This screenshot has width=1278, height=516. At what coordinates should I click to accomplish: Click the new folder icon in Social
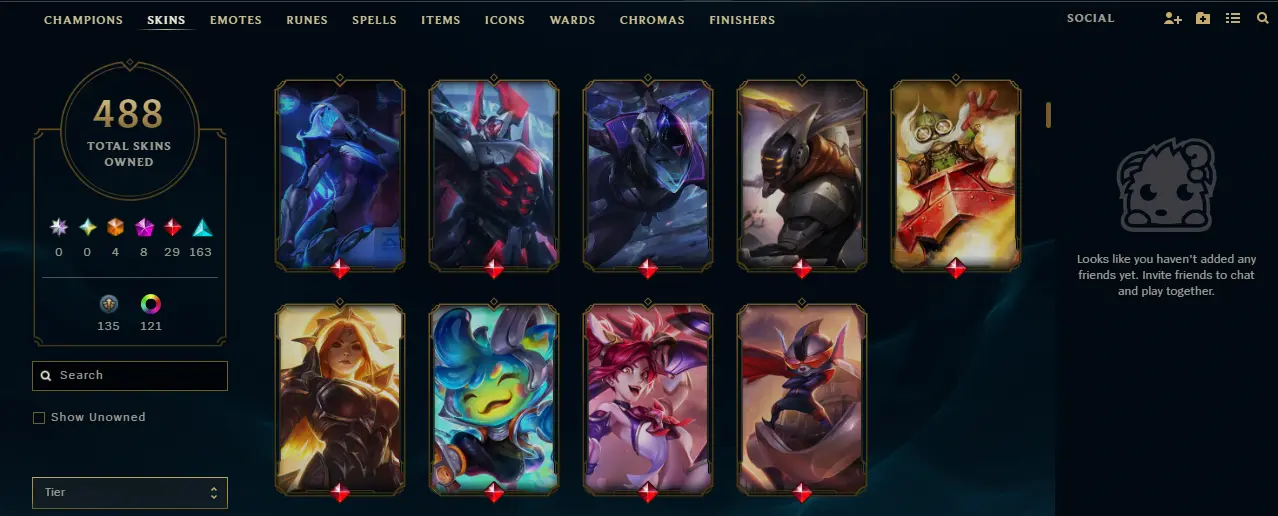(1203, 19)
